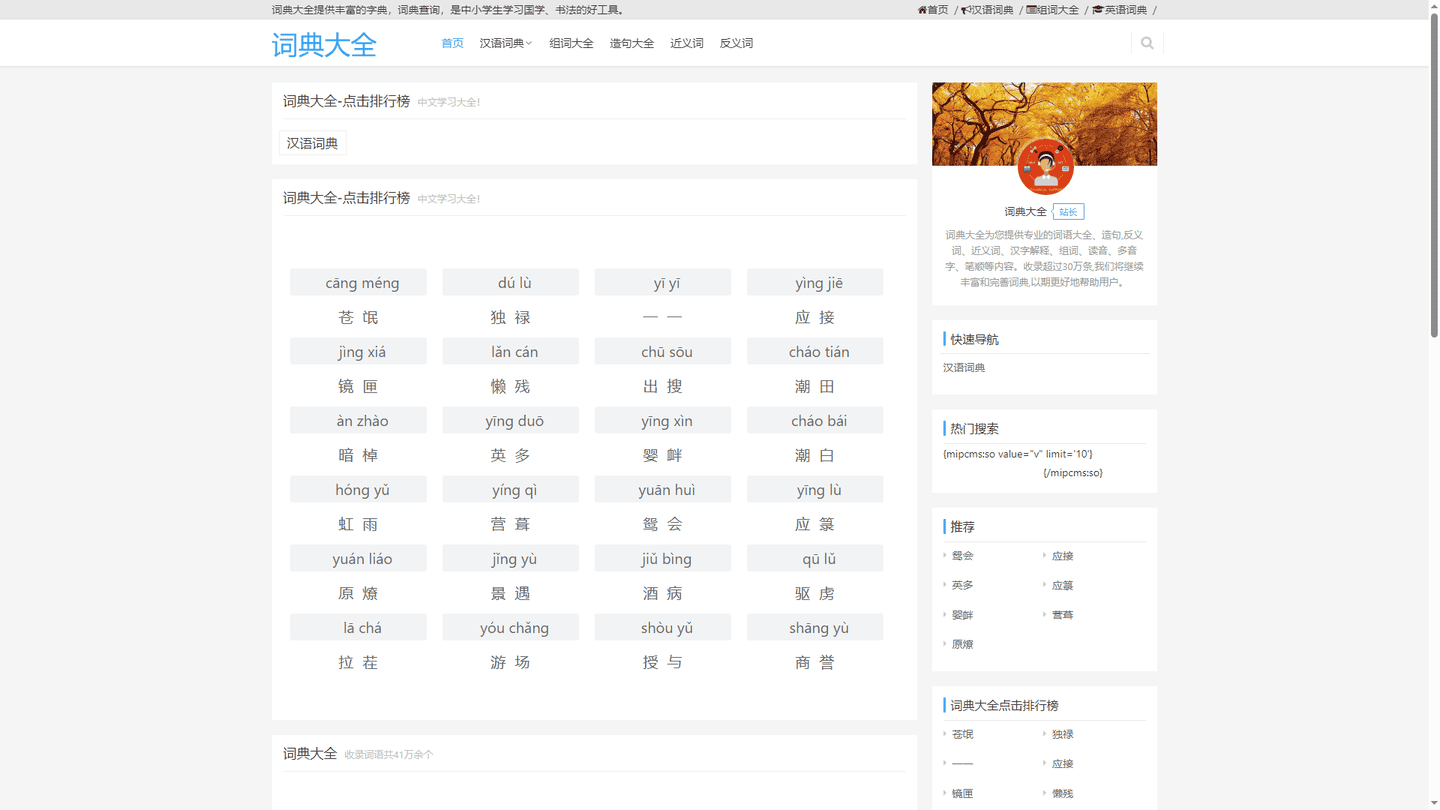Open the word 潮田 in grid
The image size is (1440, 810).
(x=815, y=386)
